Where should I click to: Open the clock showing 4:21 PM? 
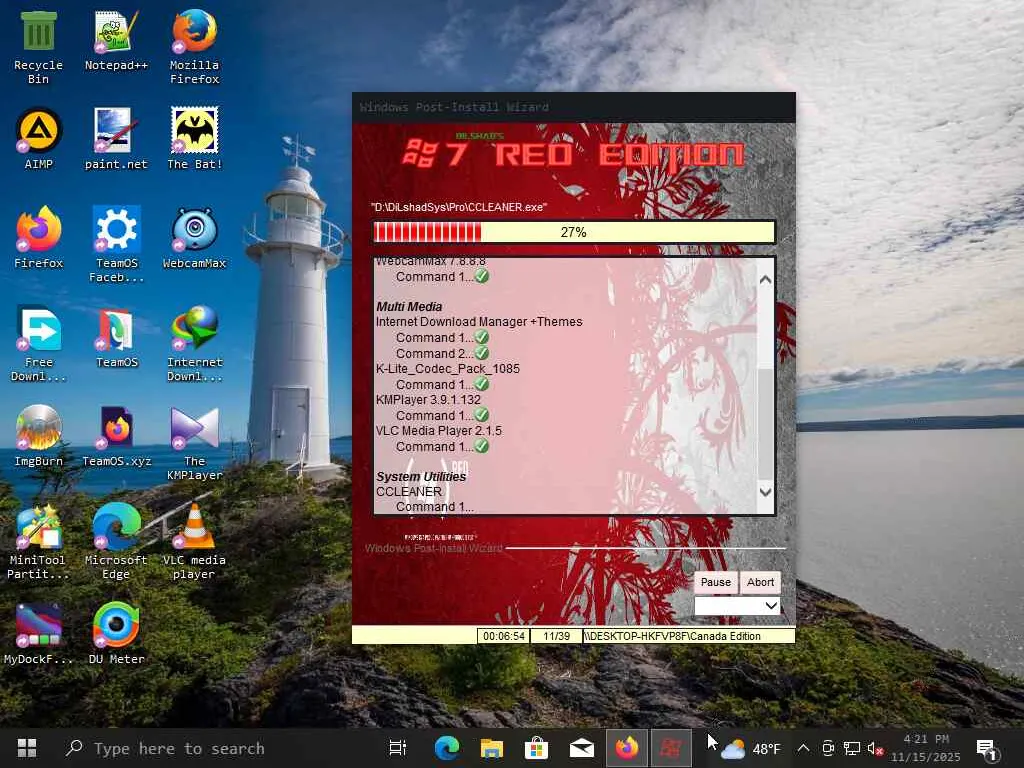coord(926,748)
